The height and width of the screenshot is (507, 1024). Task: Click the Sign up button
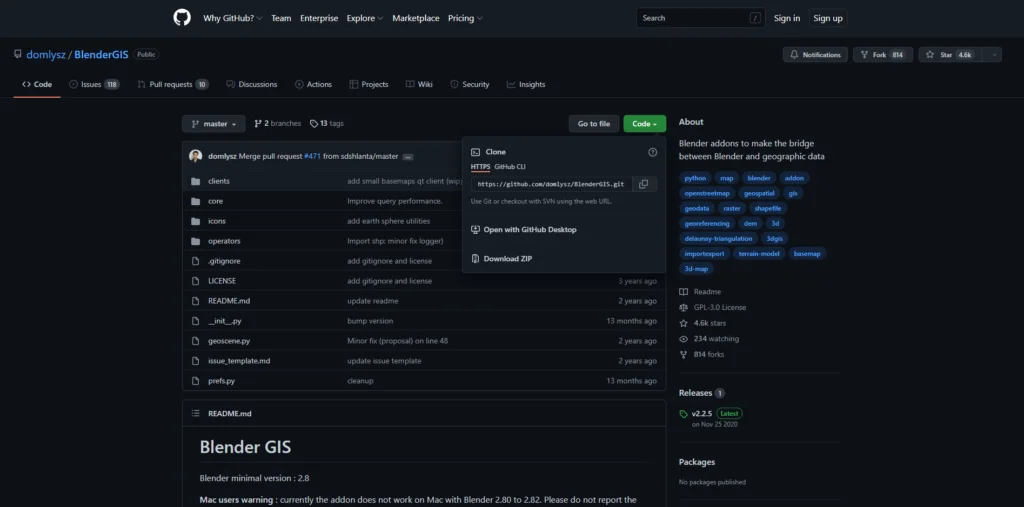(828, 18)
